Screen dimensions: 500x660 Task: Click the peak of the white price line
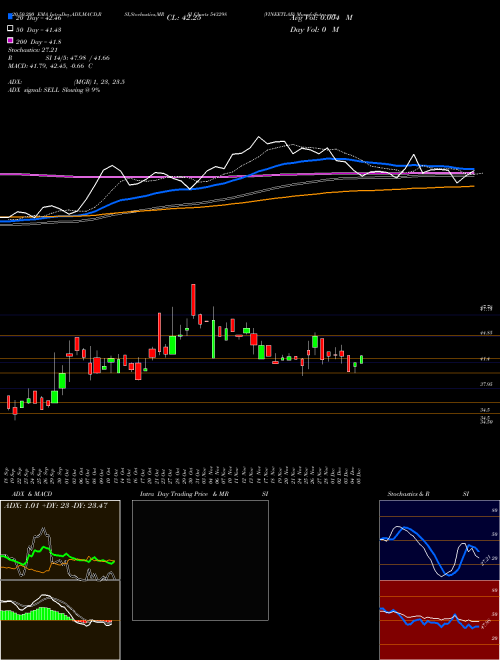259,137
